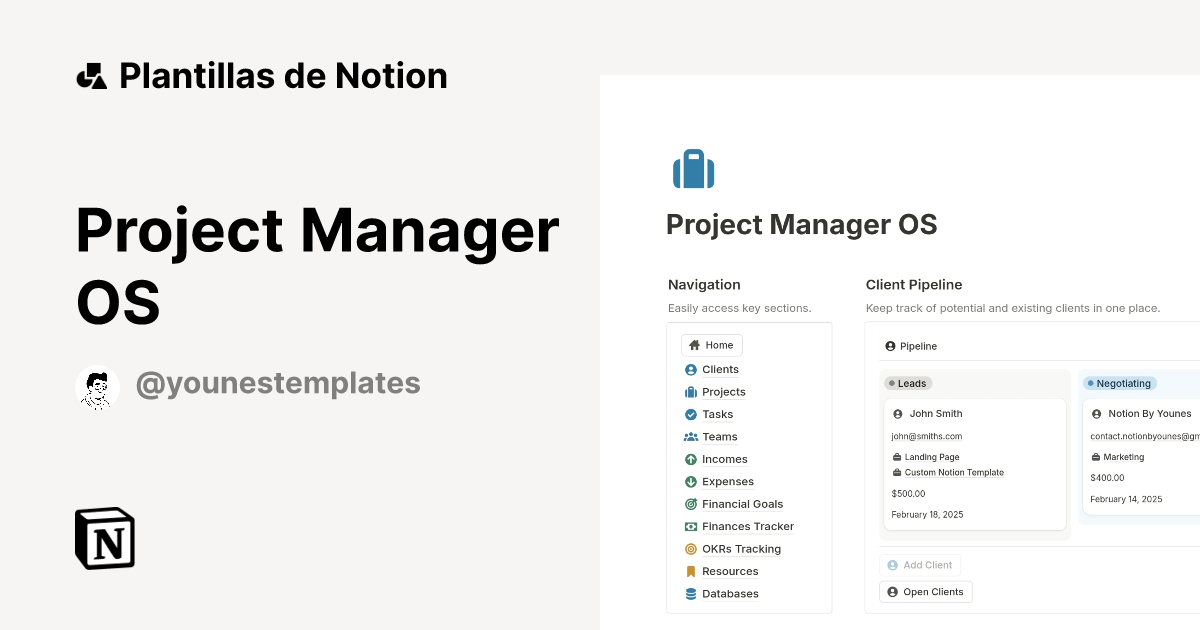Screen dimensions: 1200x630
Task: Click the @younestemplates author link
Action: (x=278, y=383)
